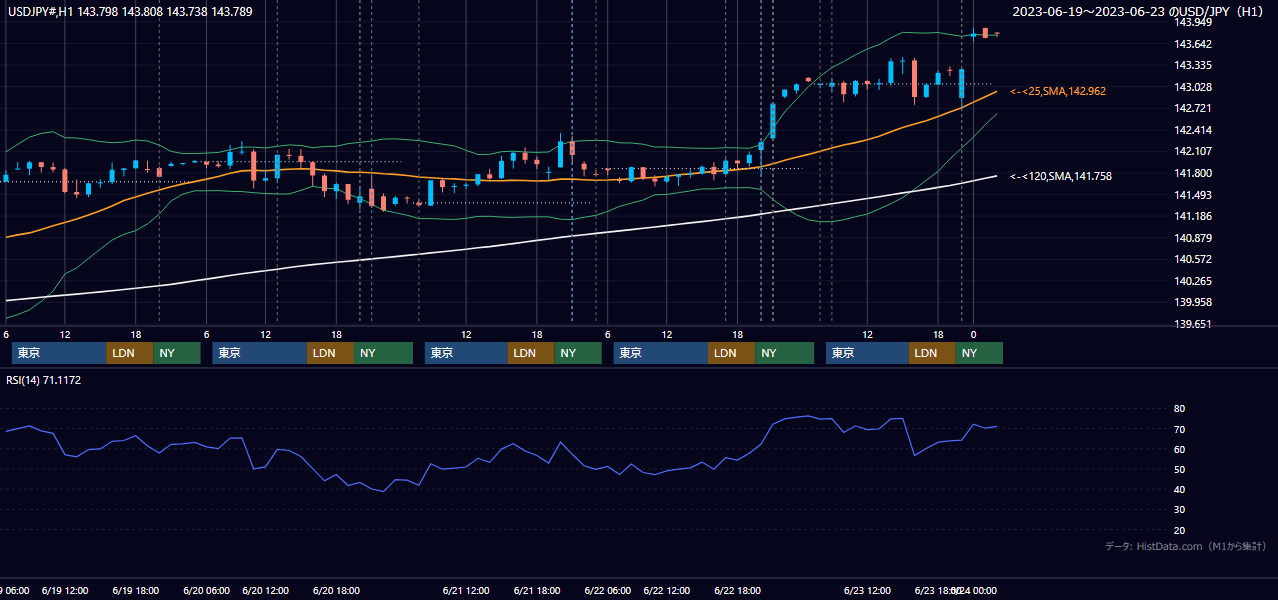Click RSI scale value 30
This screenshot has height=600, width=1278.
pyautogui.click(x=1179, y=510)
